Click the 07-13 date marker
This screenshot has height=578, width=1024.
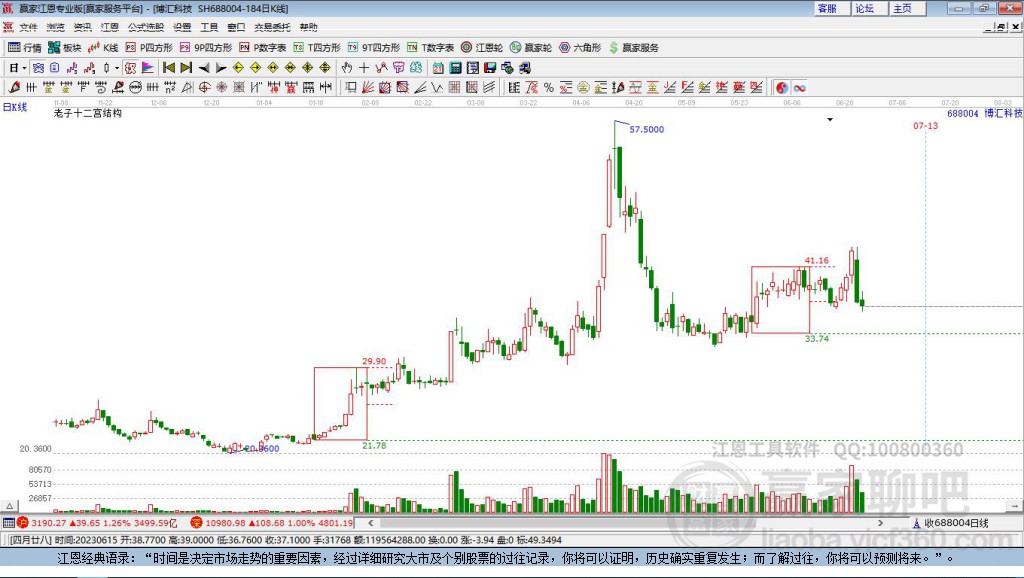(x=925, y=125)
